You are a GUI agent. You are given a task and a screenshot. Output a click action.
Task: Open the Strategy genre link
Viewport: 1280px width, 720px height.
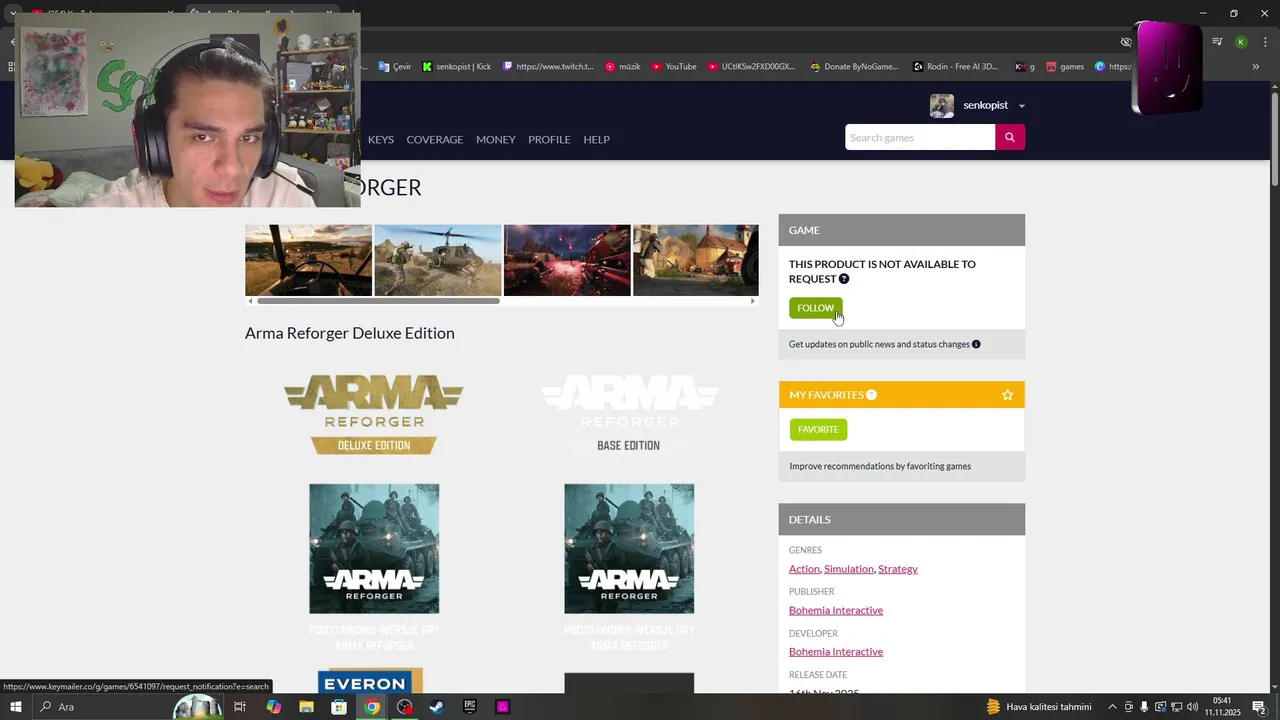click(x=898, y=569)
